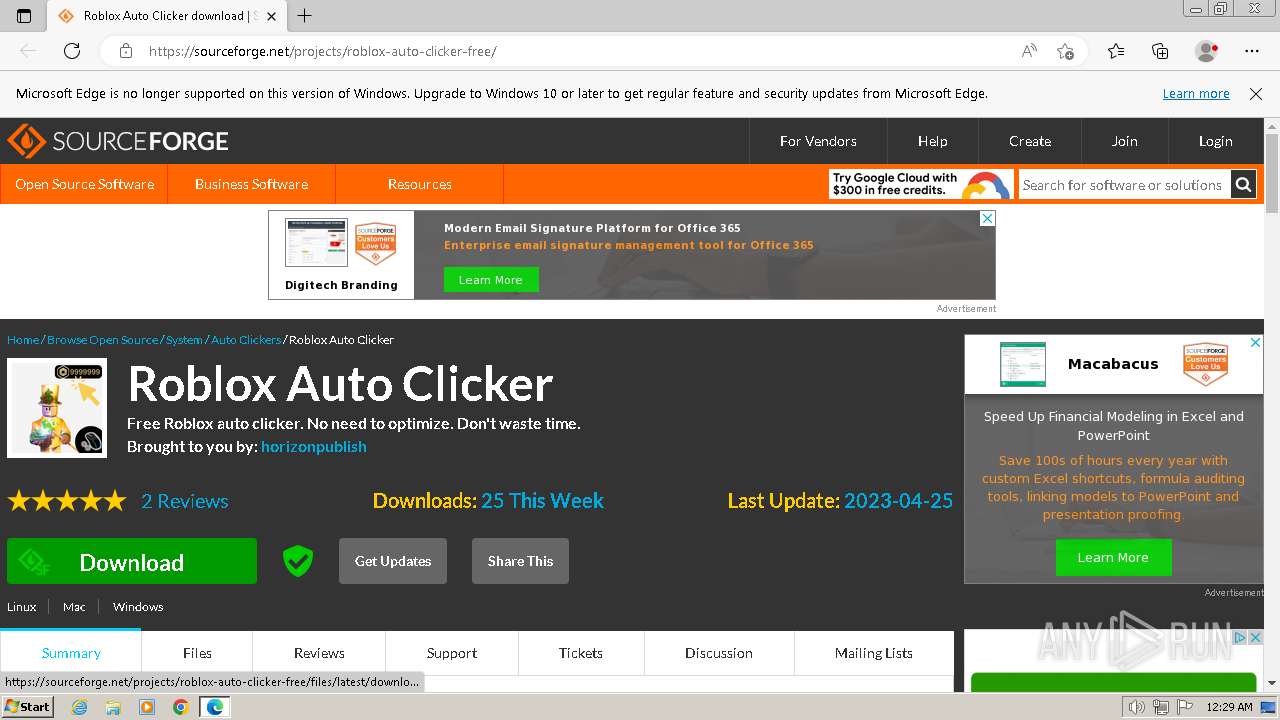Go to Home in the breadcrumb
This screenshot has height=720, width=1280.
click(x=23, y=340)
